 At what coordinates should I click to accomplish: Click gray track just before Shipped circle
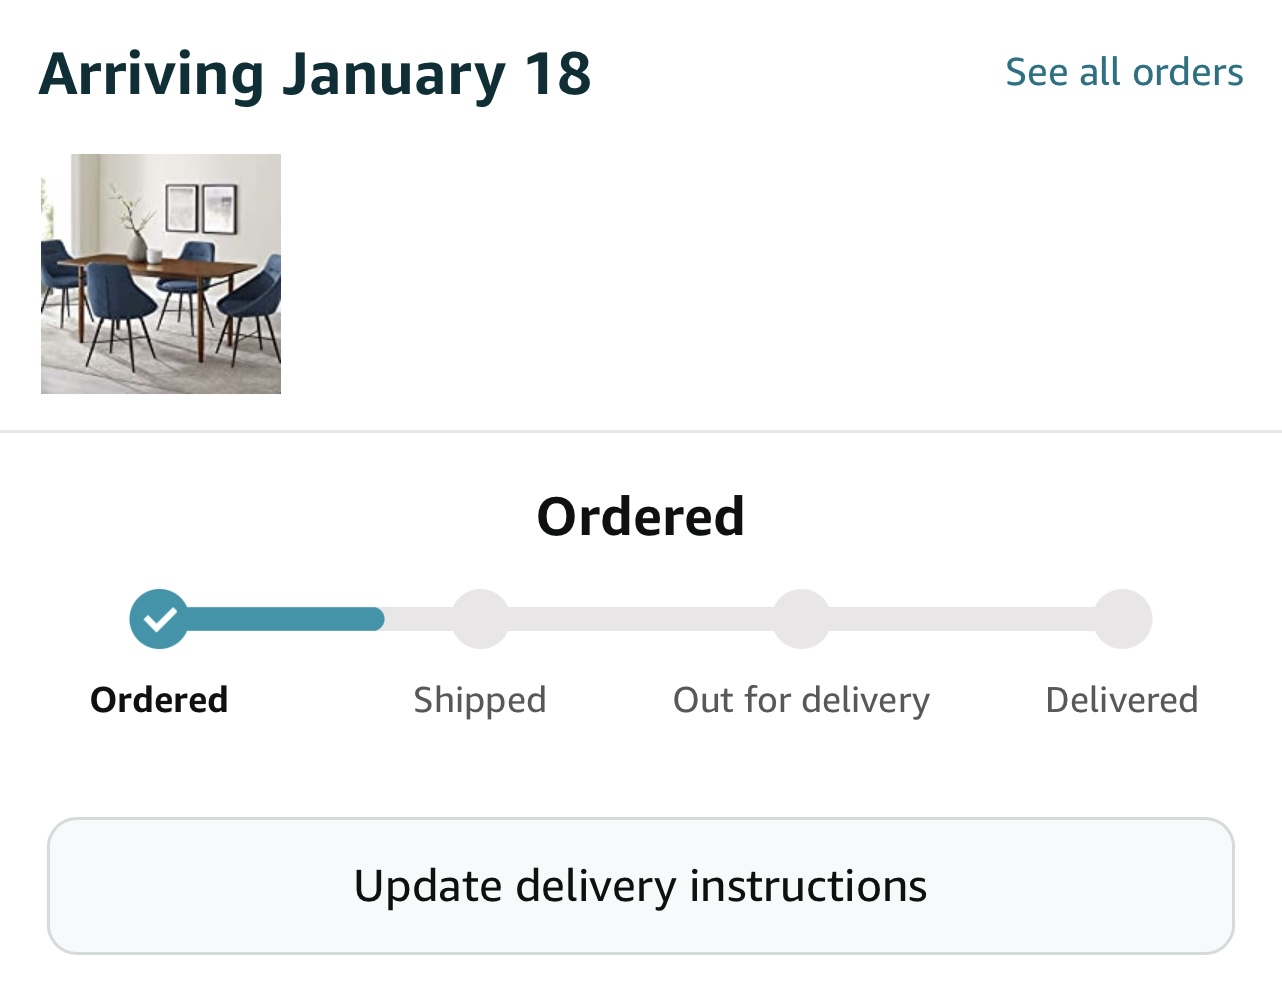pos(420,619)
